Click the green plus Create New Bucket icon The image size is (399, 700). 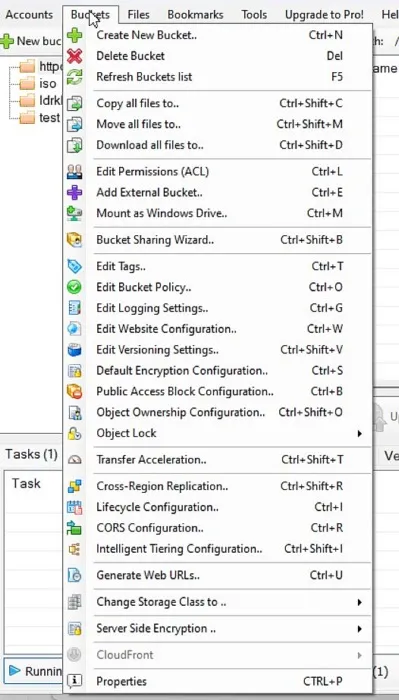tap(75, 35)
